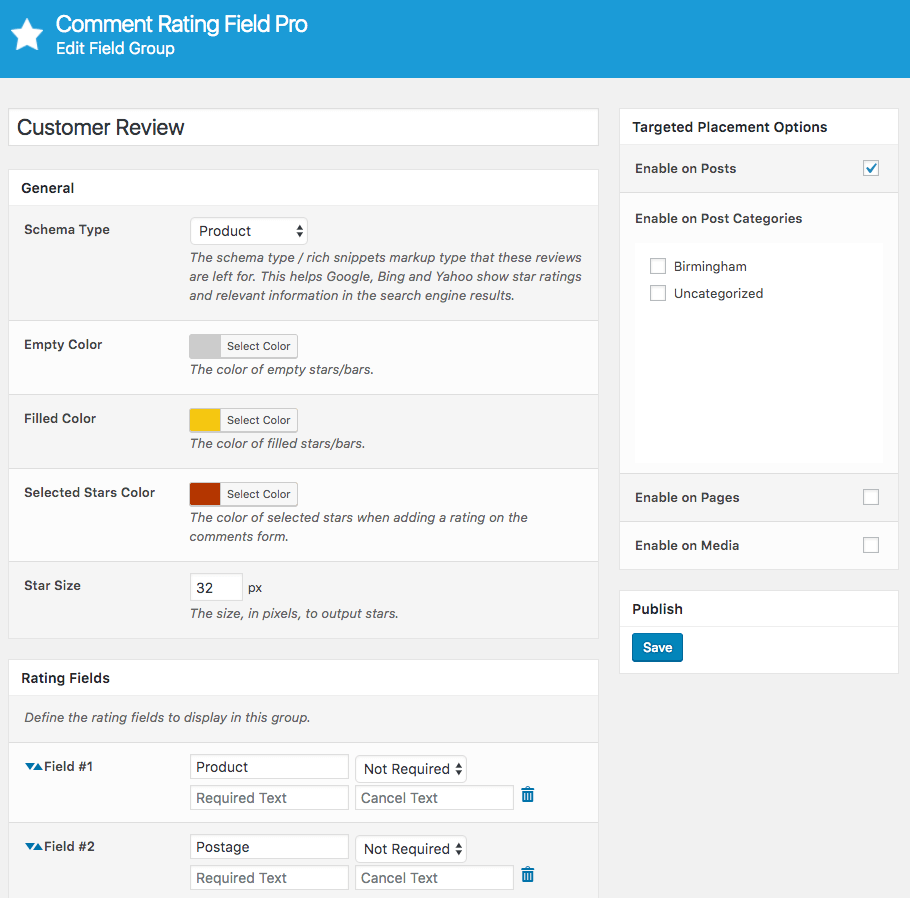Delete Field #1 with the trash icon
This screenshot has height=898, width=910.
coord(528,795)
